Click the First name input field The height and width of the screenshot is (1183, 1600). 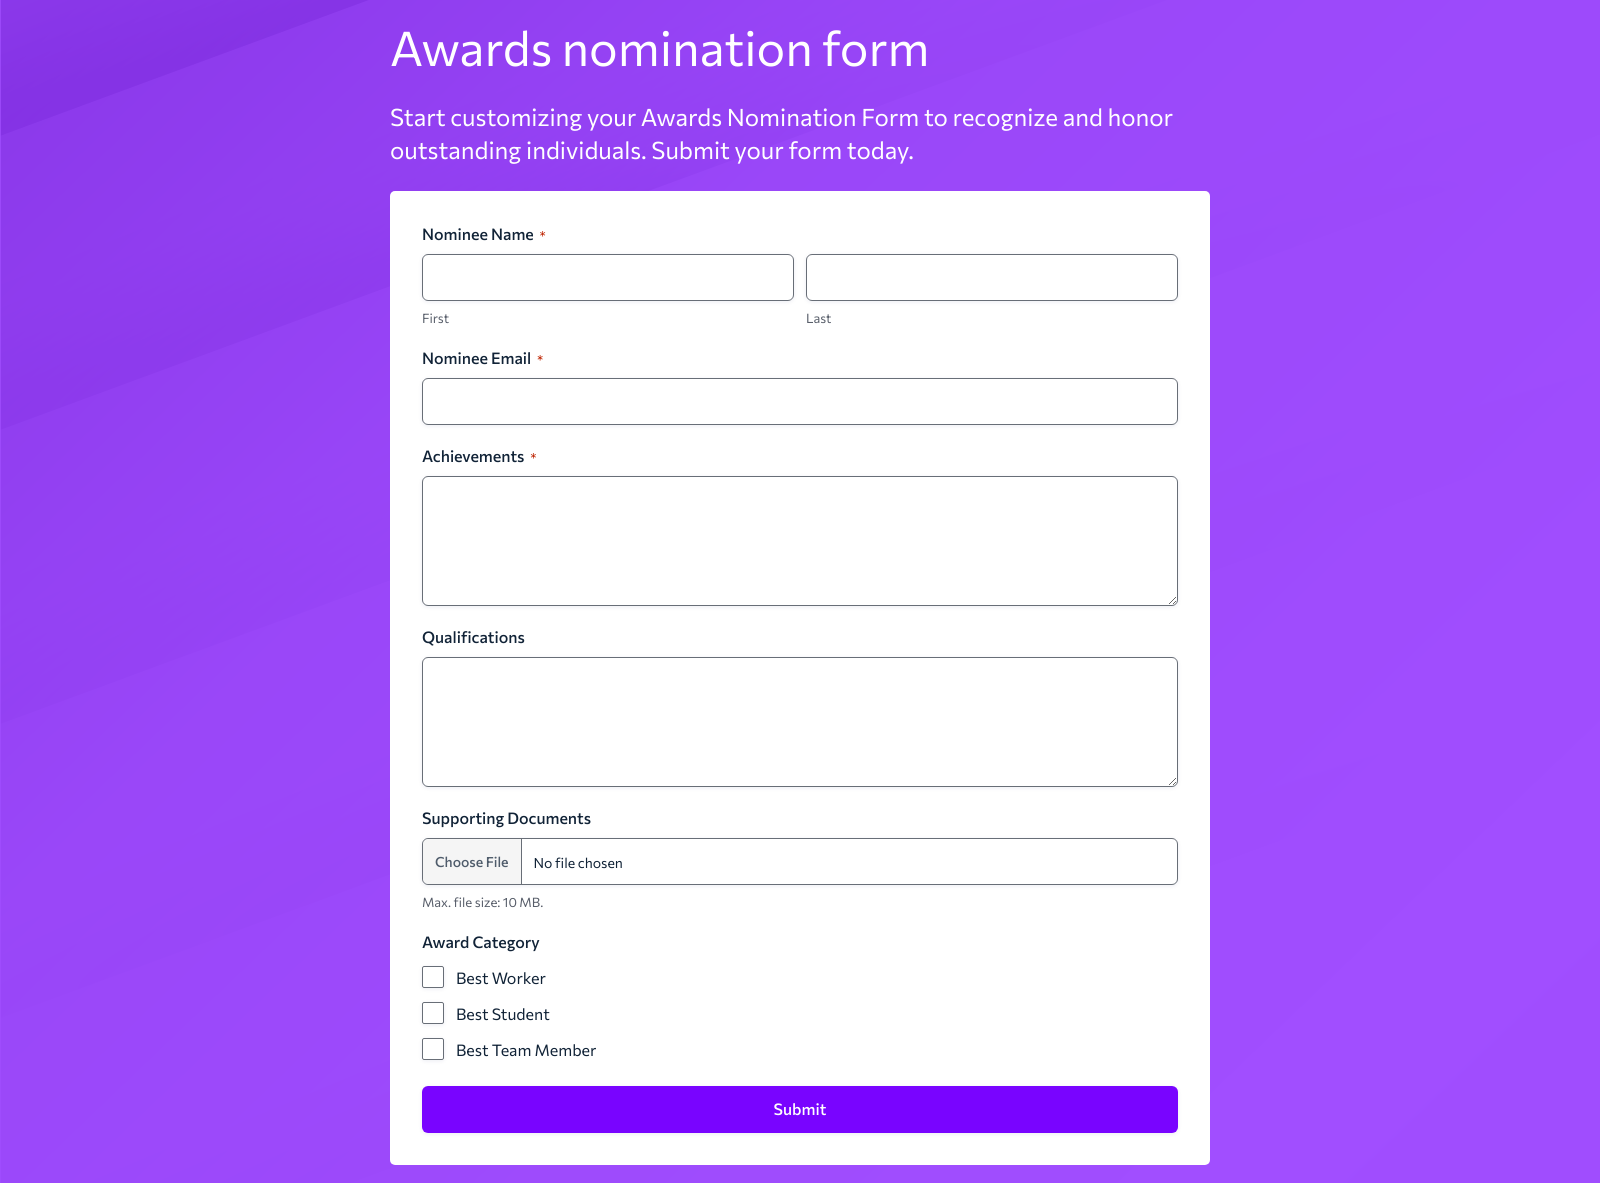coord(607,277)
